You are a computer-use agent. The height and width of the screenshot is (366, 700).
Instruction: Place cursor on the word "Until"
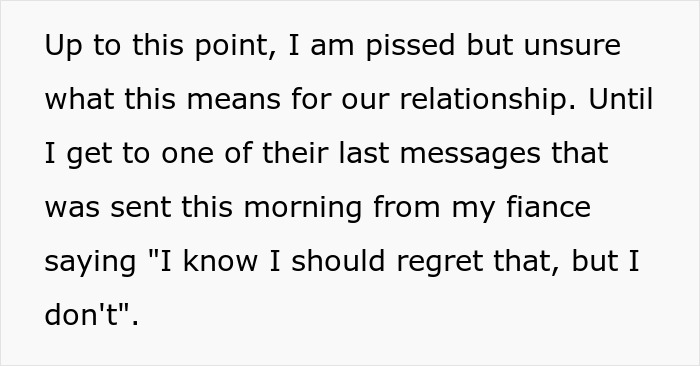click(x=621, y=98)
